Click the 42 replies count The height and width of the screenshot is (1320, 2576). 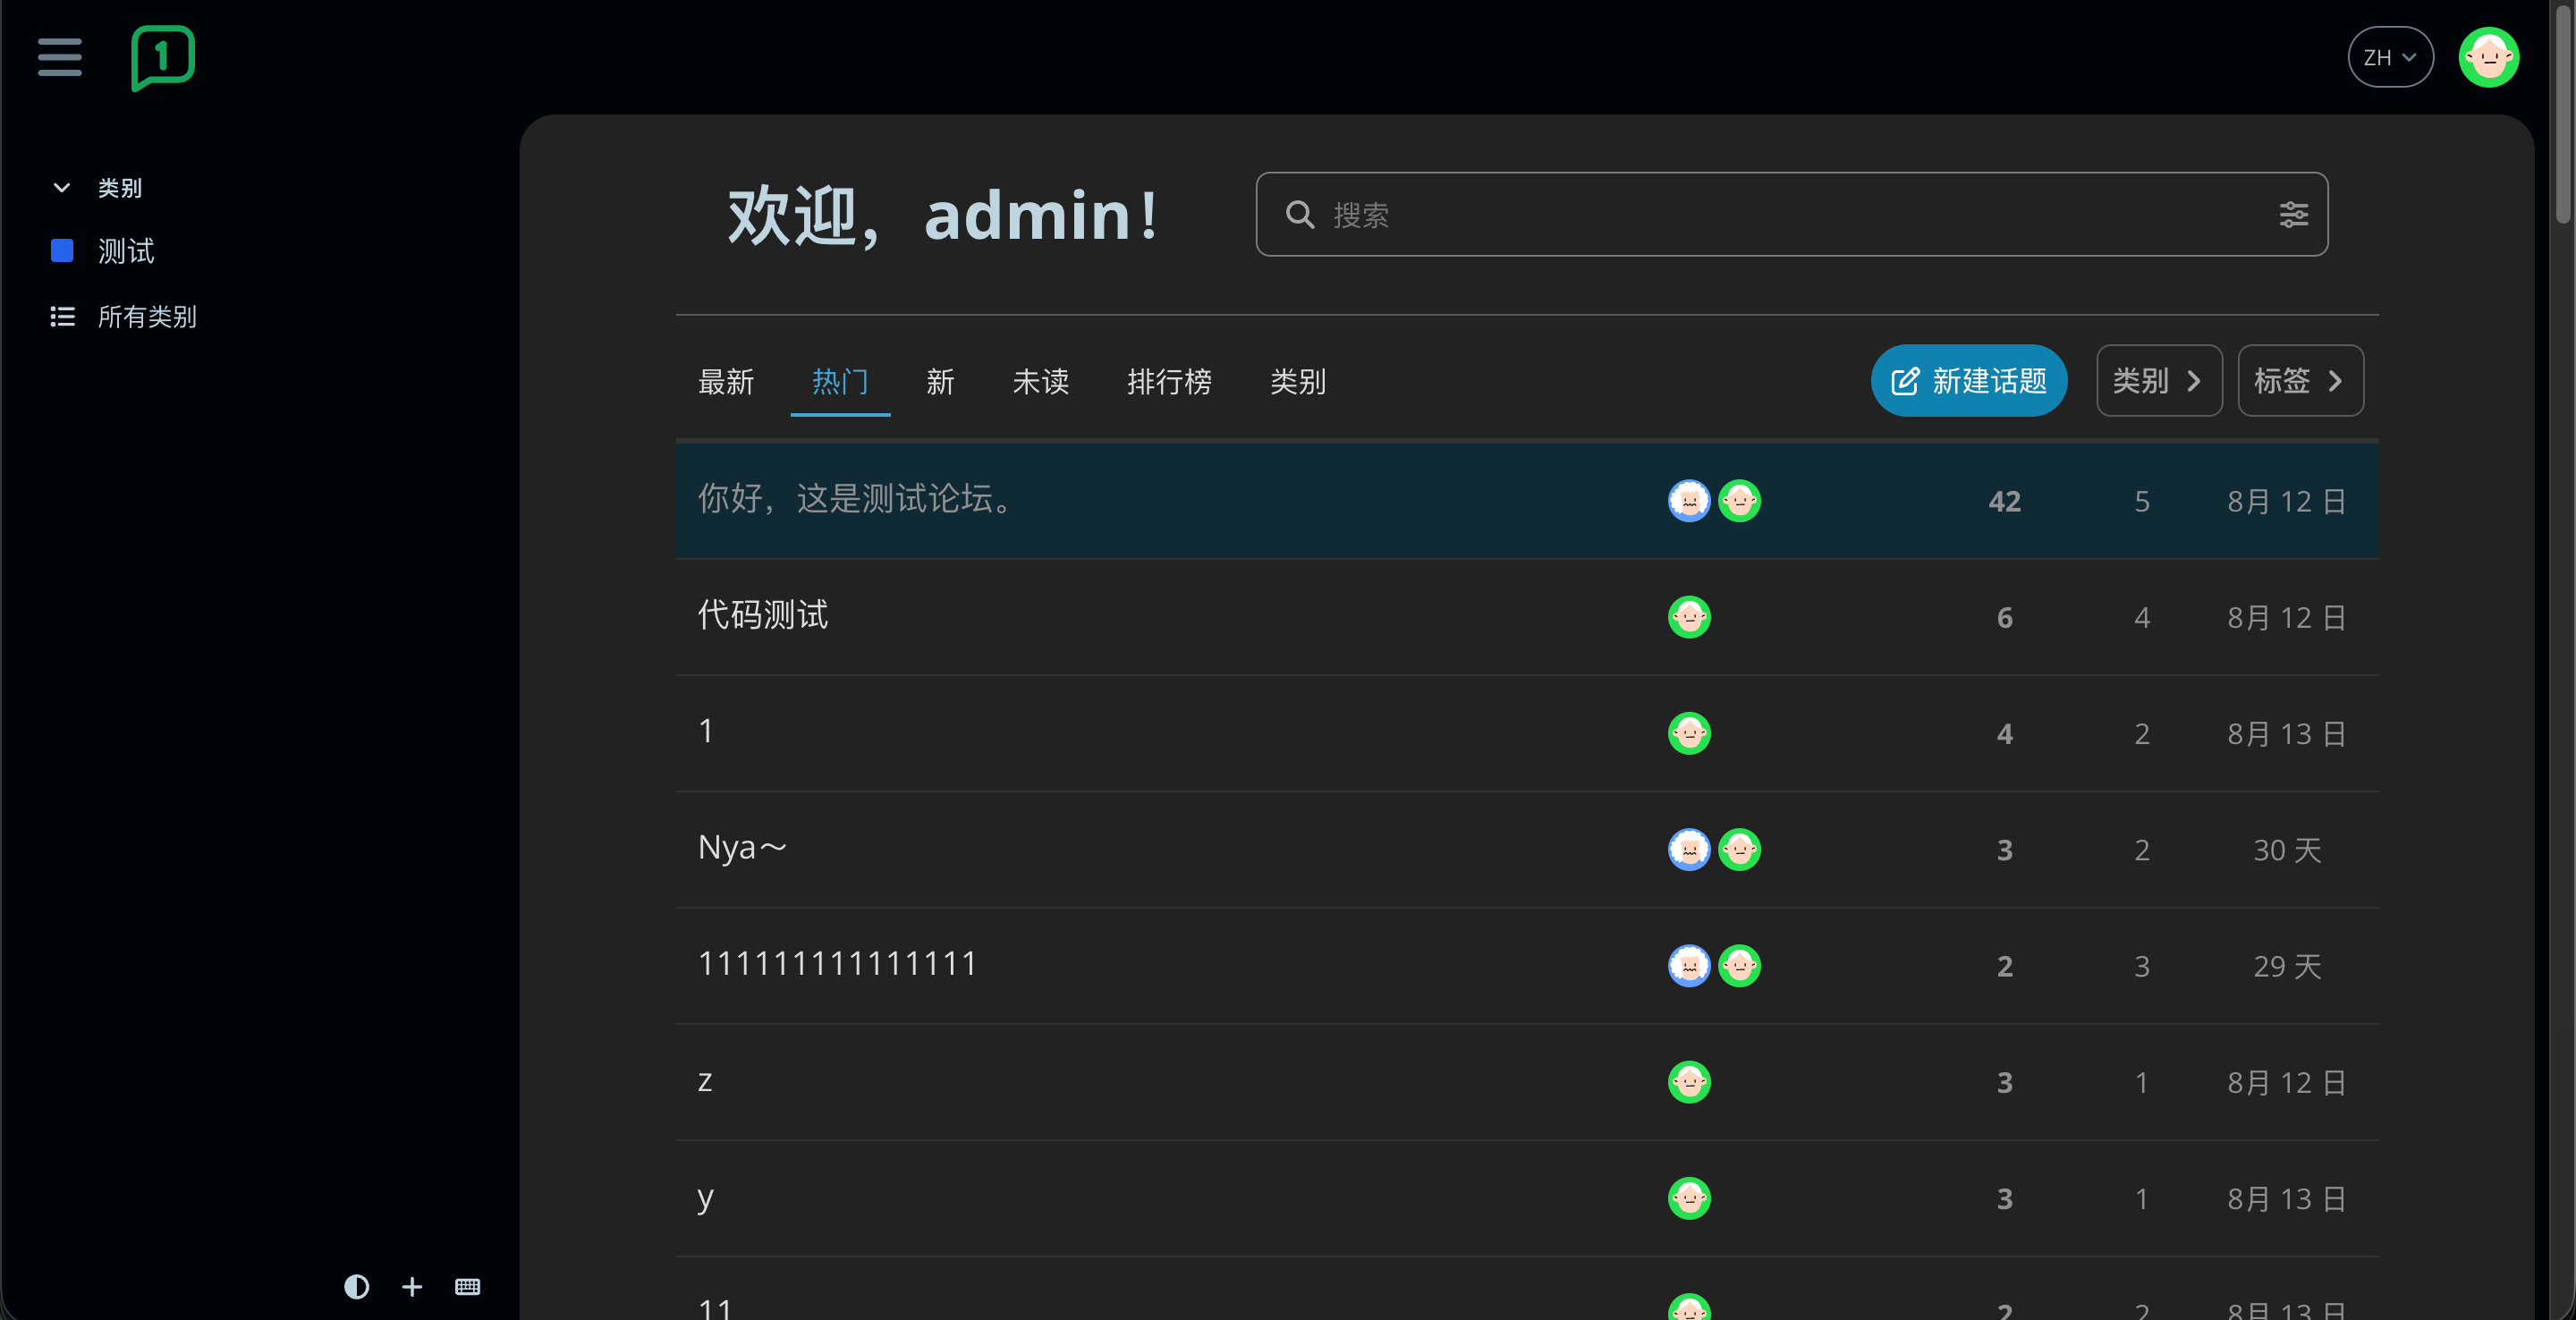coord(2004,501)
